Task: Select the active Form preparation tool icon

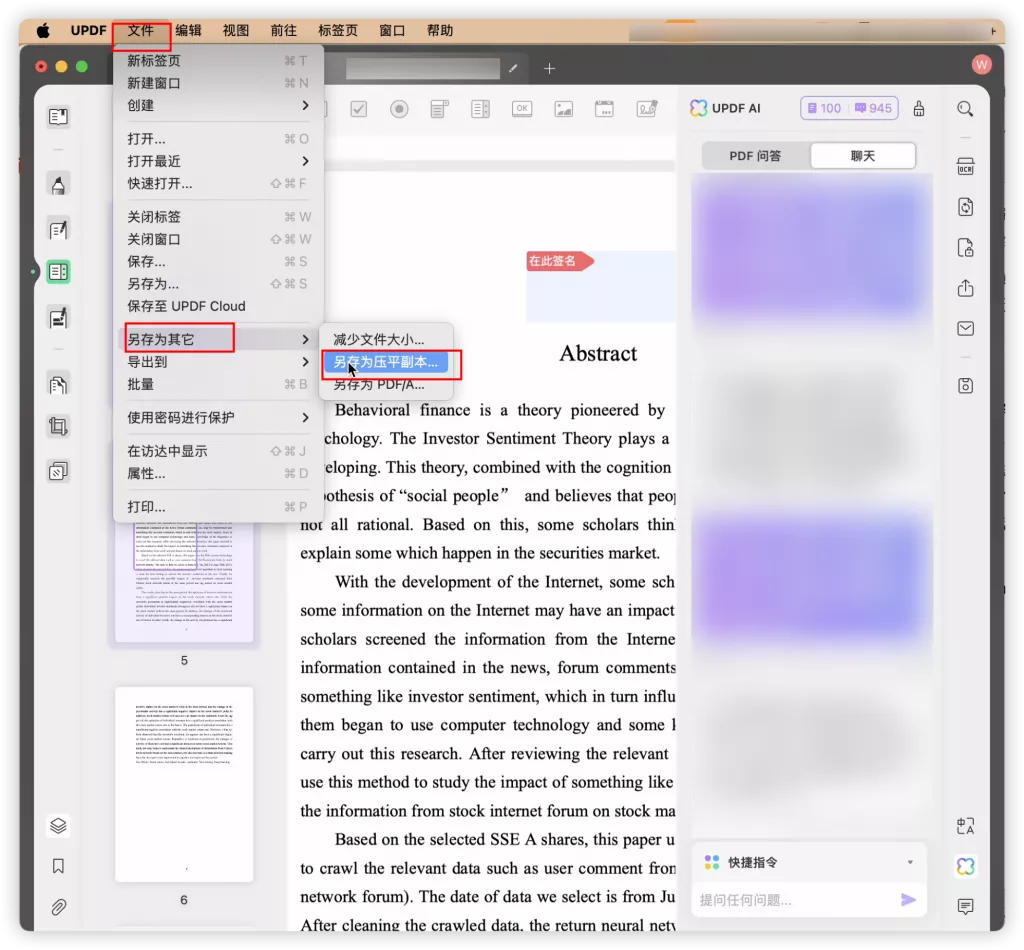Action: (x=58, y=272)
